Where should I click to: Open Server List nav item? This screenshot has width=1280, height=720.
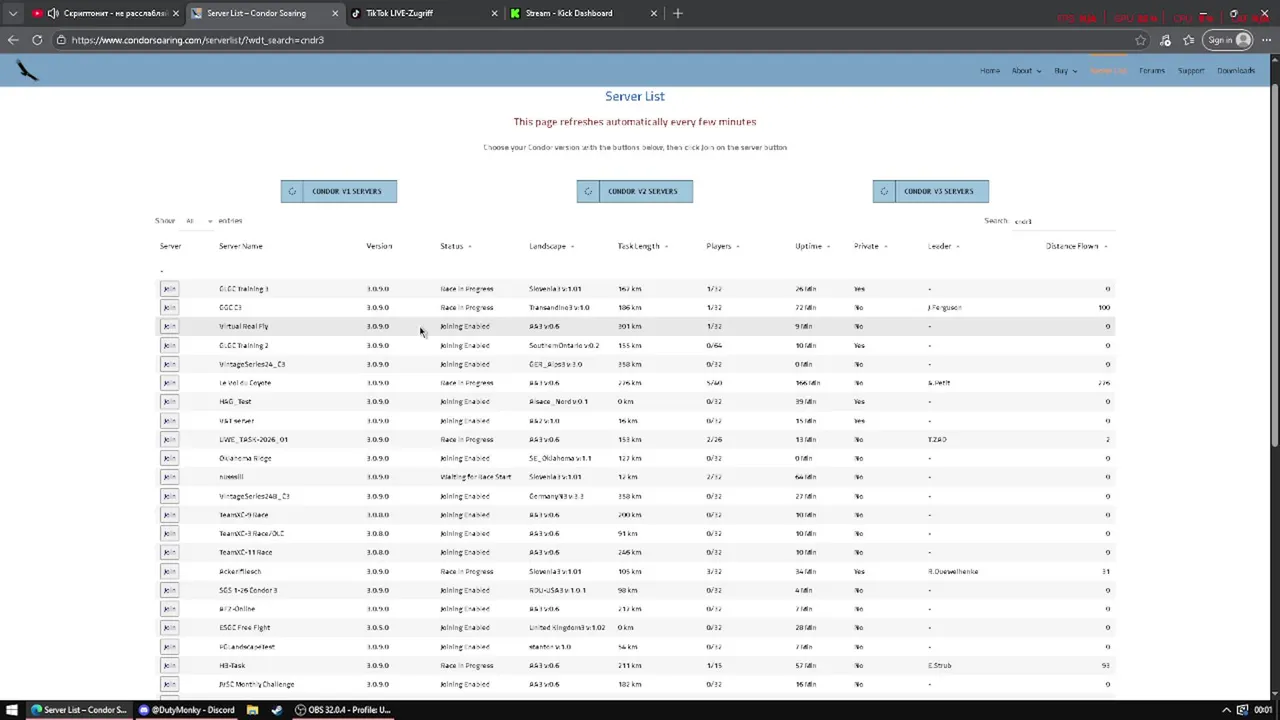click(1108, 71)
